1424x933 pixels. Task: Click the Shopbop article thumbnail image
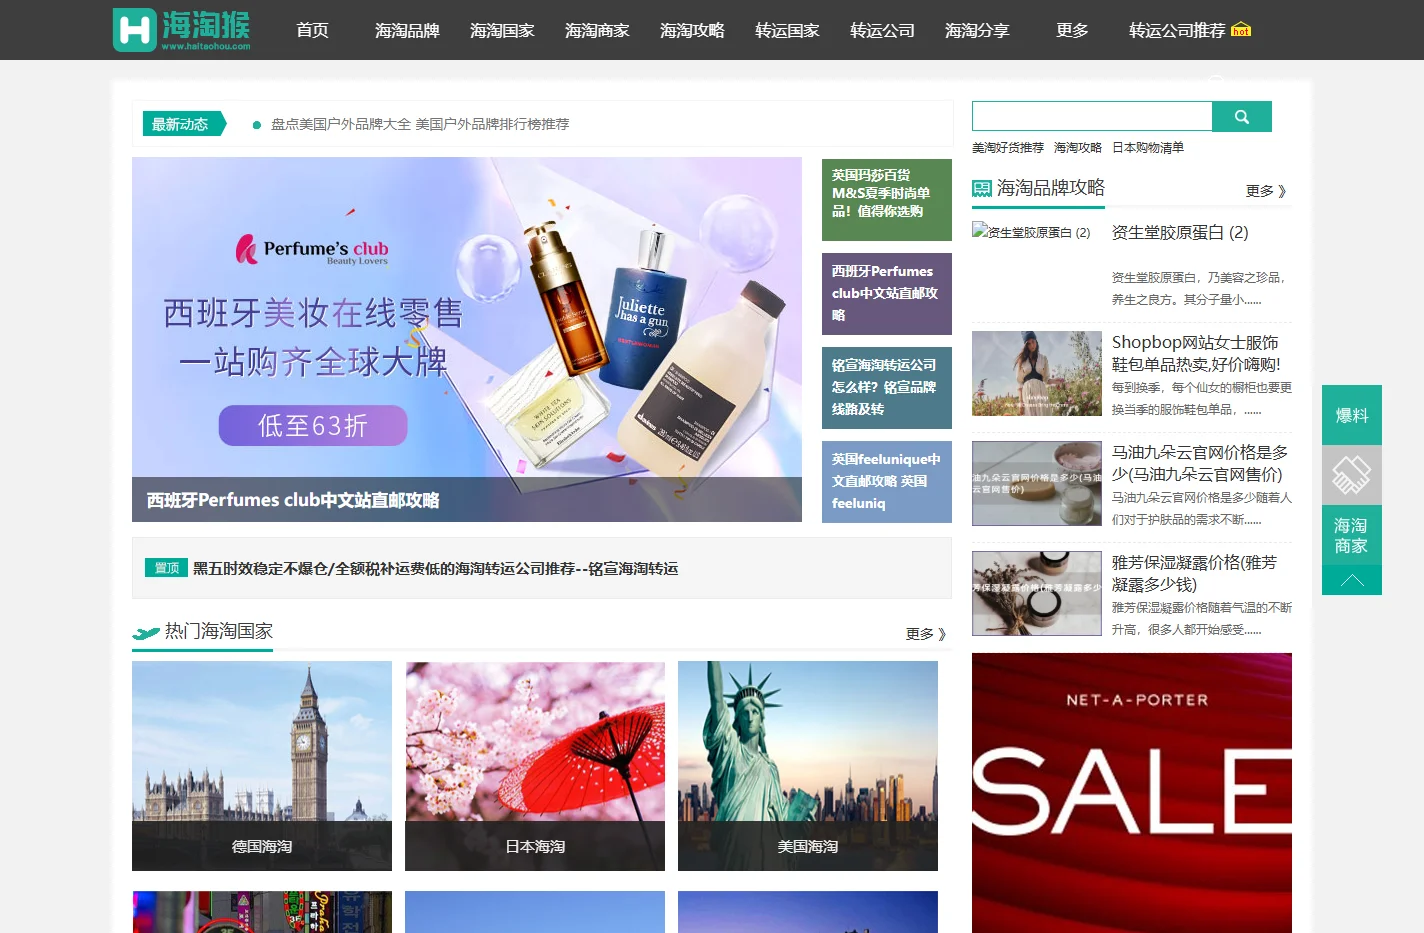1037,374
